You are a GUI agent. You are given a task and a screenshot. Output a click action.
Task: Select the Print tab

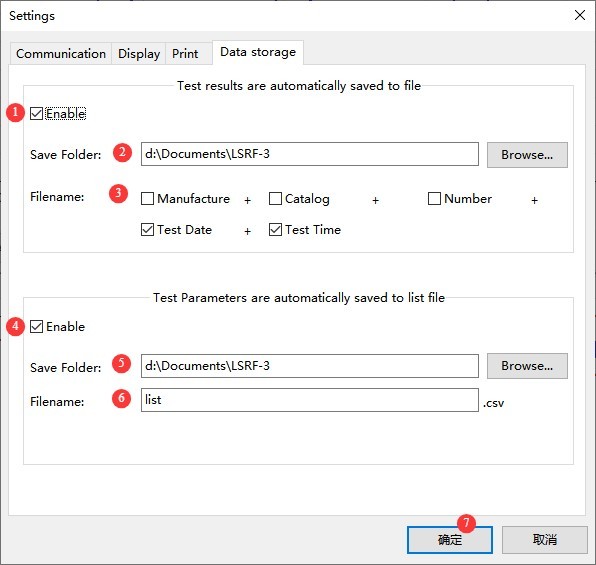click(x=185, y=54)
